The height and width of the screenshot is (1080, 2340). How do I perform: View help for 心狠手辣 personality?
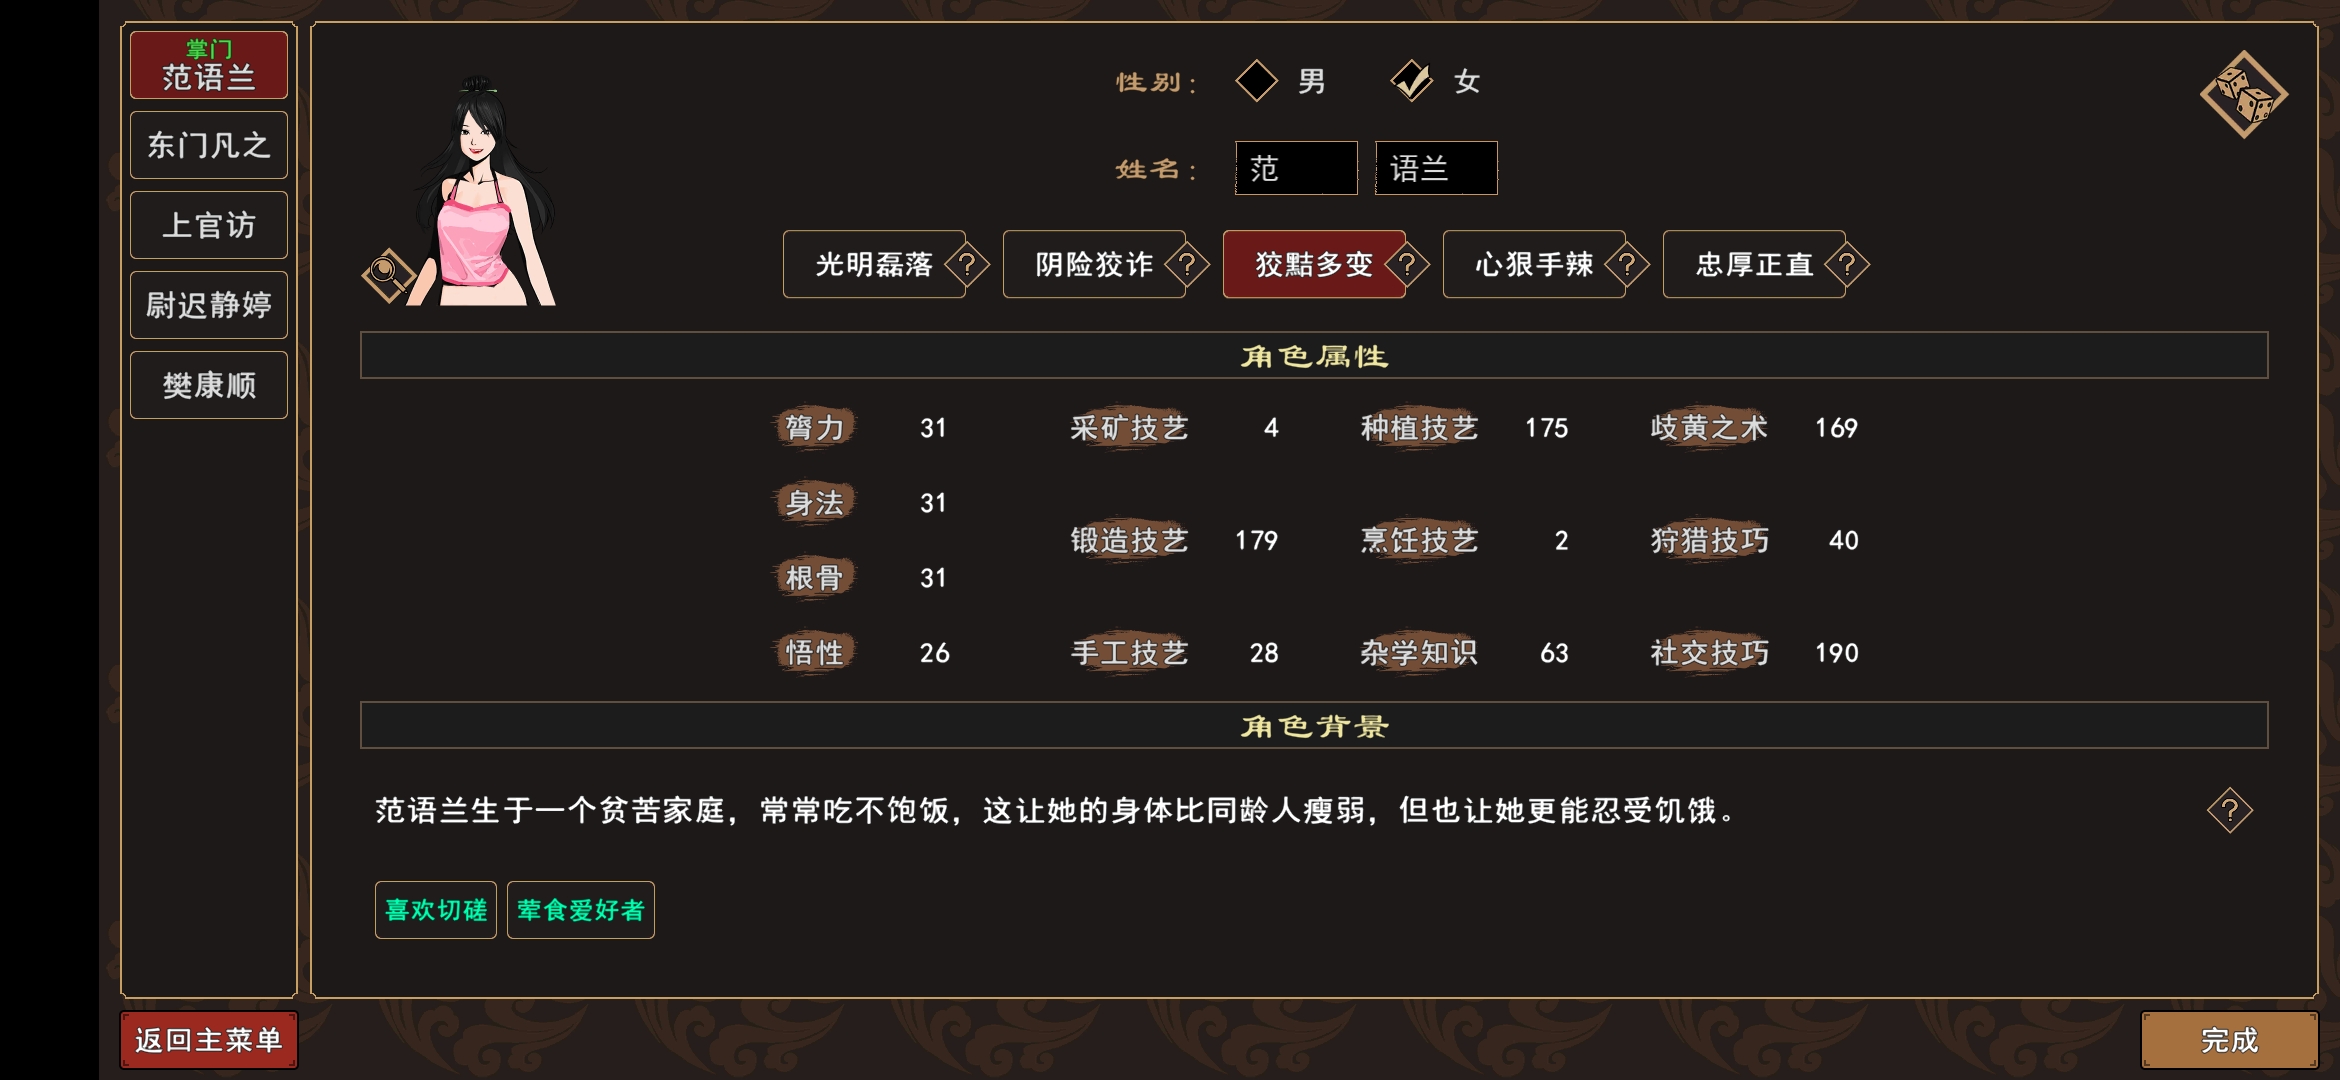pyautogui.click(x=1625, y=266)
